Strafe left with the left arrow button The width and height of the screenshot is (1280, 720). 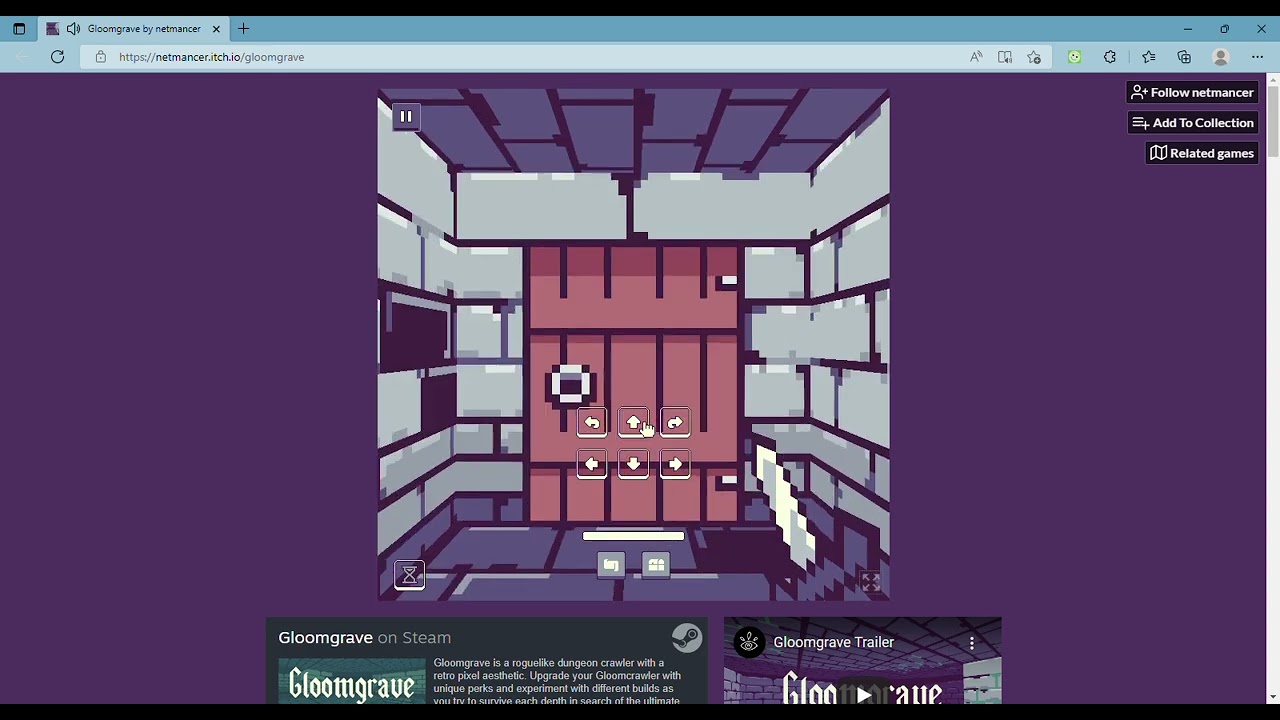pyautogui.click(x=592, y=464)
